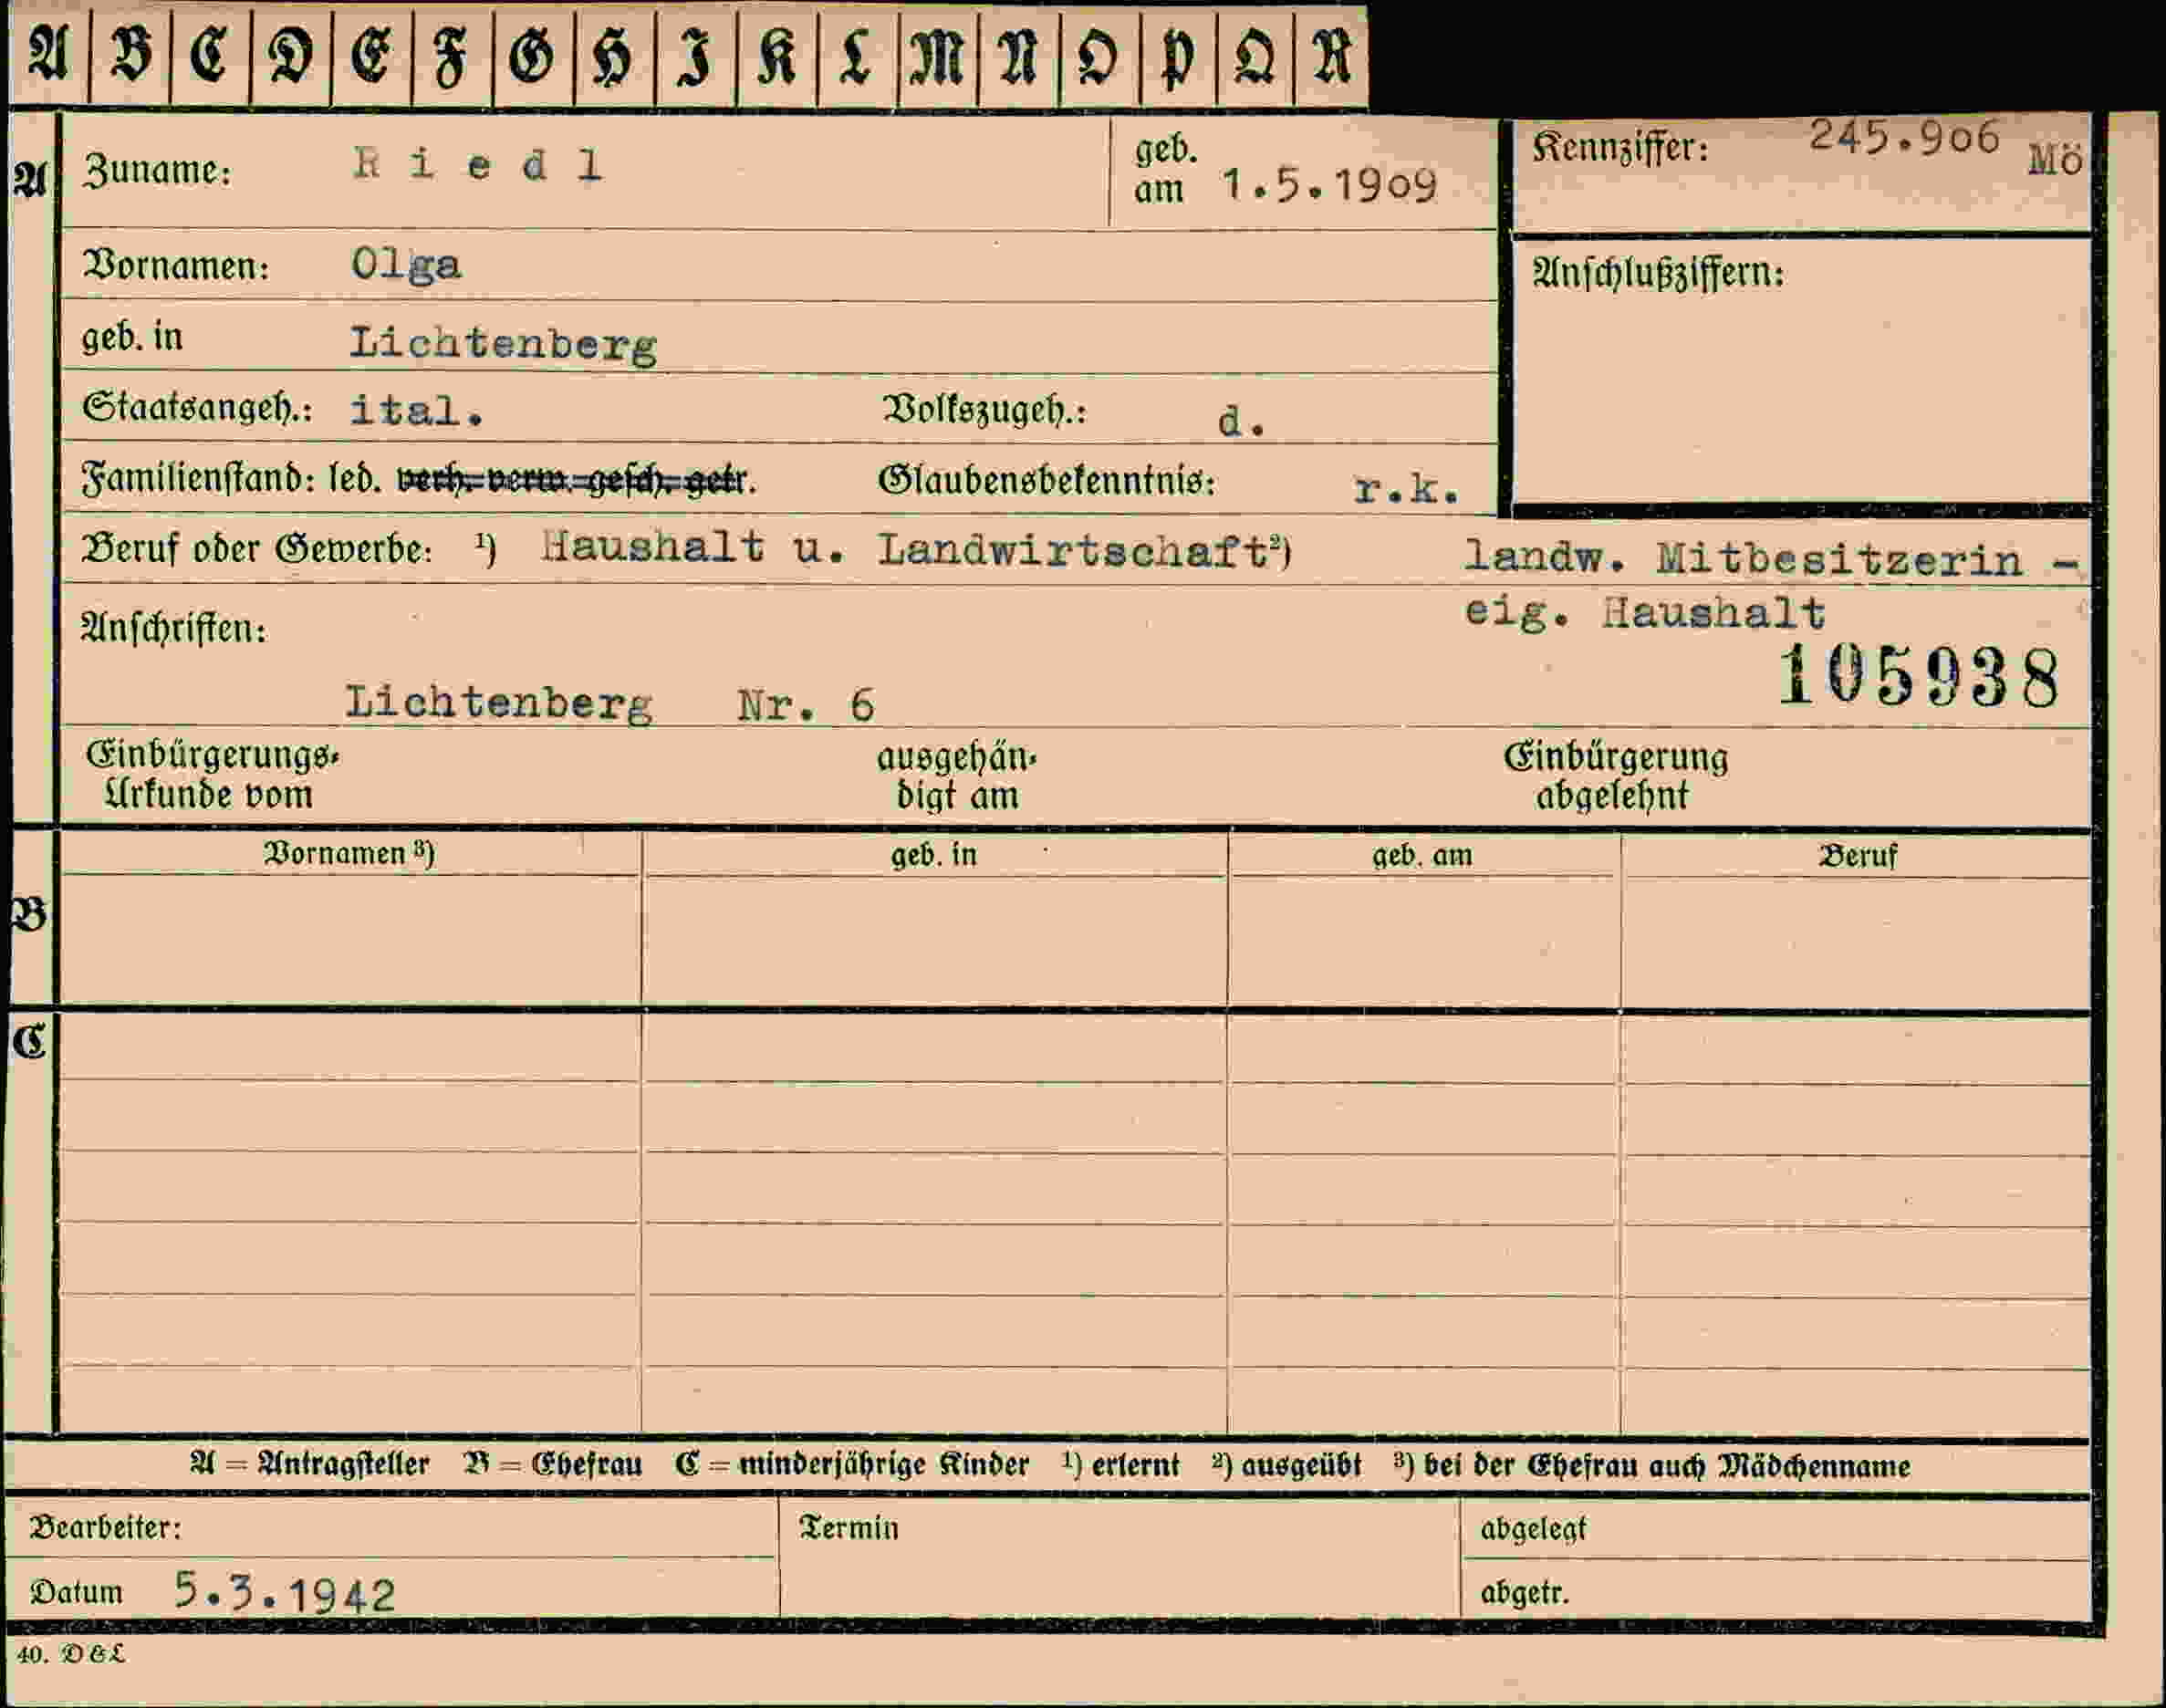Click nationality value 'ital.'
Viewport: 2166px width, 1708px height.
(417, 411)
